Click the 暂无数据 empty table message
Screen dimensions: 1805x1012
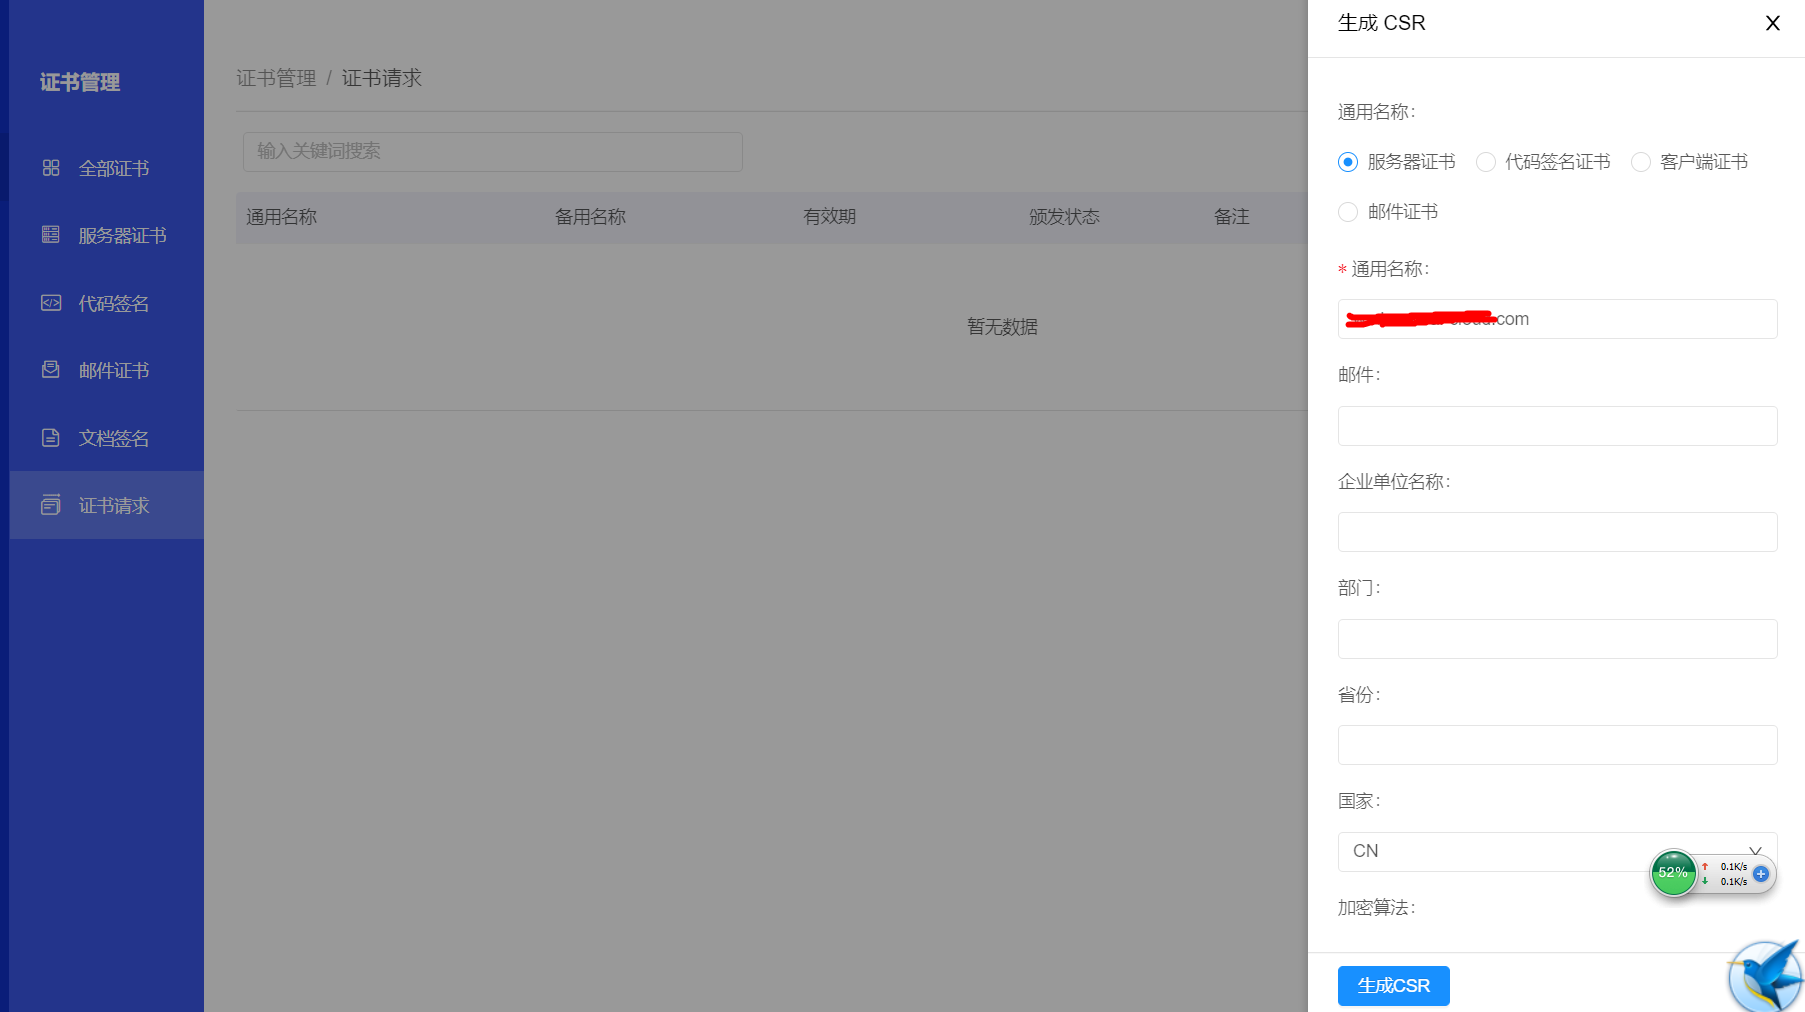coord(1002,327)
